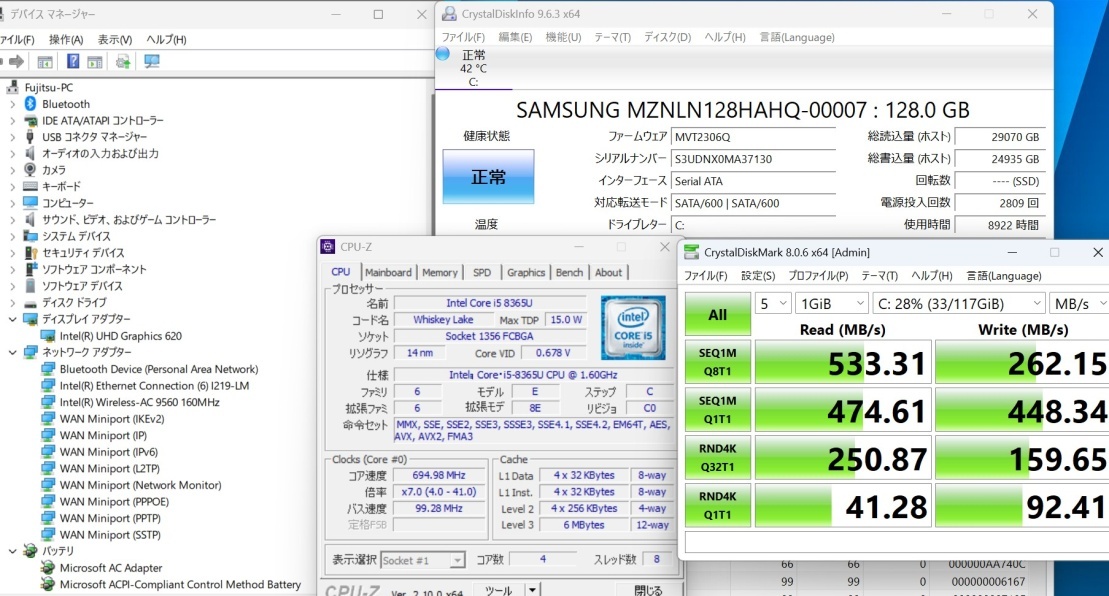
Task: Switch to the Memory tab in CPU-Z
Action: [439, 272]
